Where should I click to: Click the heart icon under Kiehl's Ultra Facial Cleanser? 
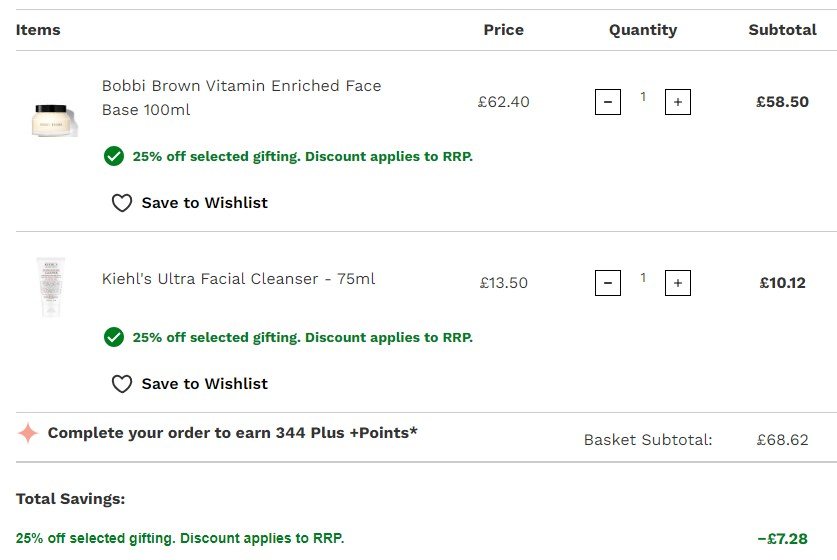(x=121, y=384)
